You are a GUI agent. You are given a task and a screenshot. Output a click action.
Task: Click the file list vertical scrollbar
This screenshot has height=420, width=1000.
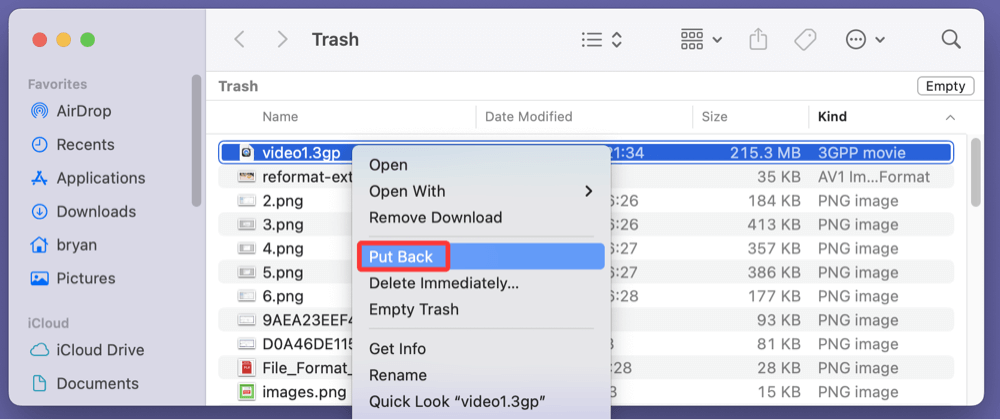click(976, 173)
